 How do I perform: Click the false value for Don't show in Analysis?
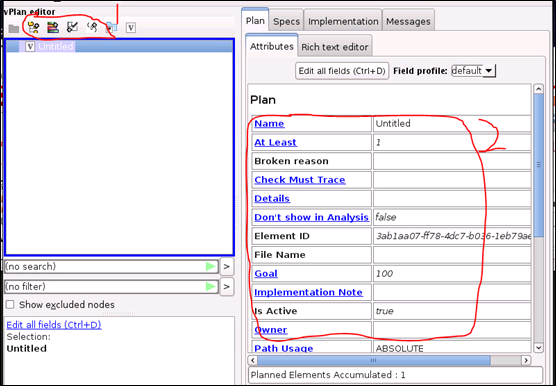(386, 217)
